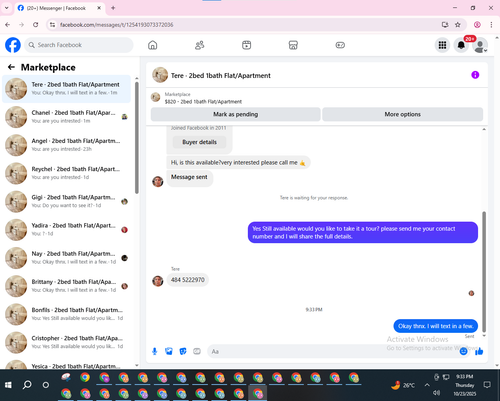Open the Brittany conversation
Image resolution: width=500 pixels, height=401 pixels.
coord(66,286)
